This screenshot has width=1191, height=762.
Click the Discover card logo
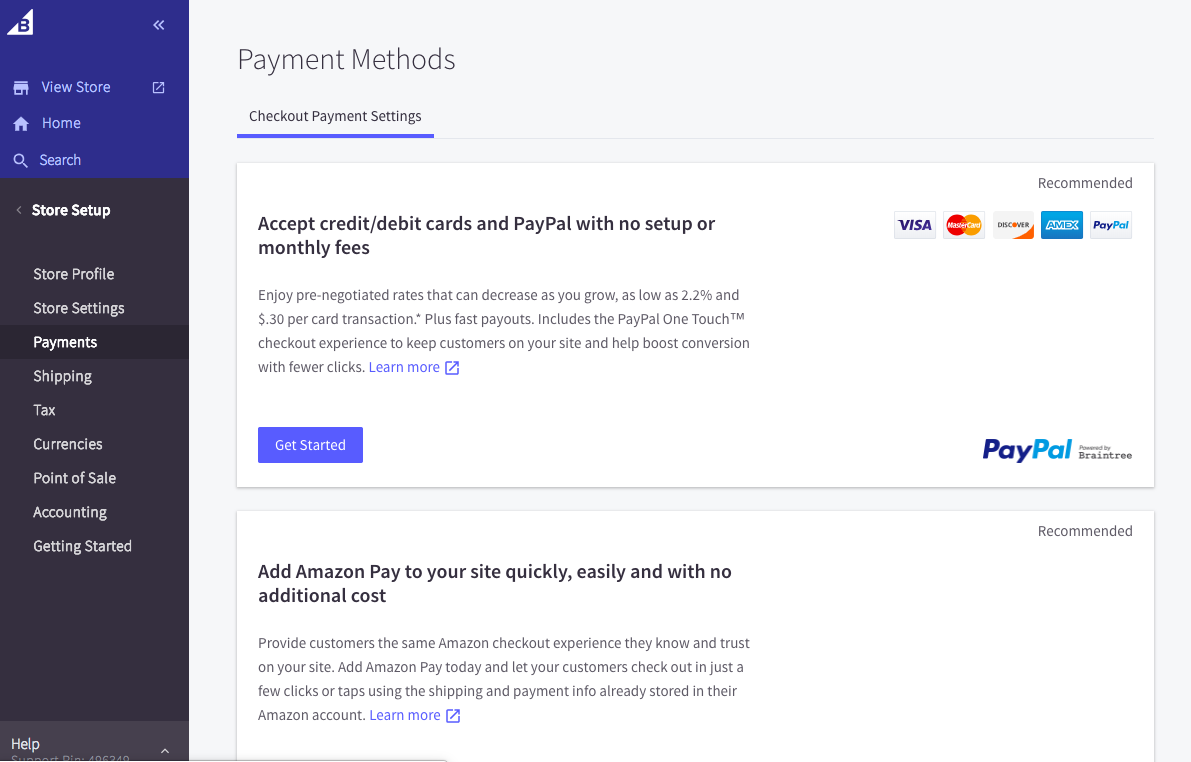[1013, 225]
